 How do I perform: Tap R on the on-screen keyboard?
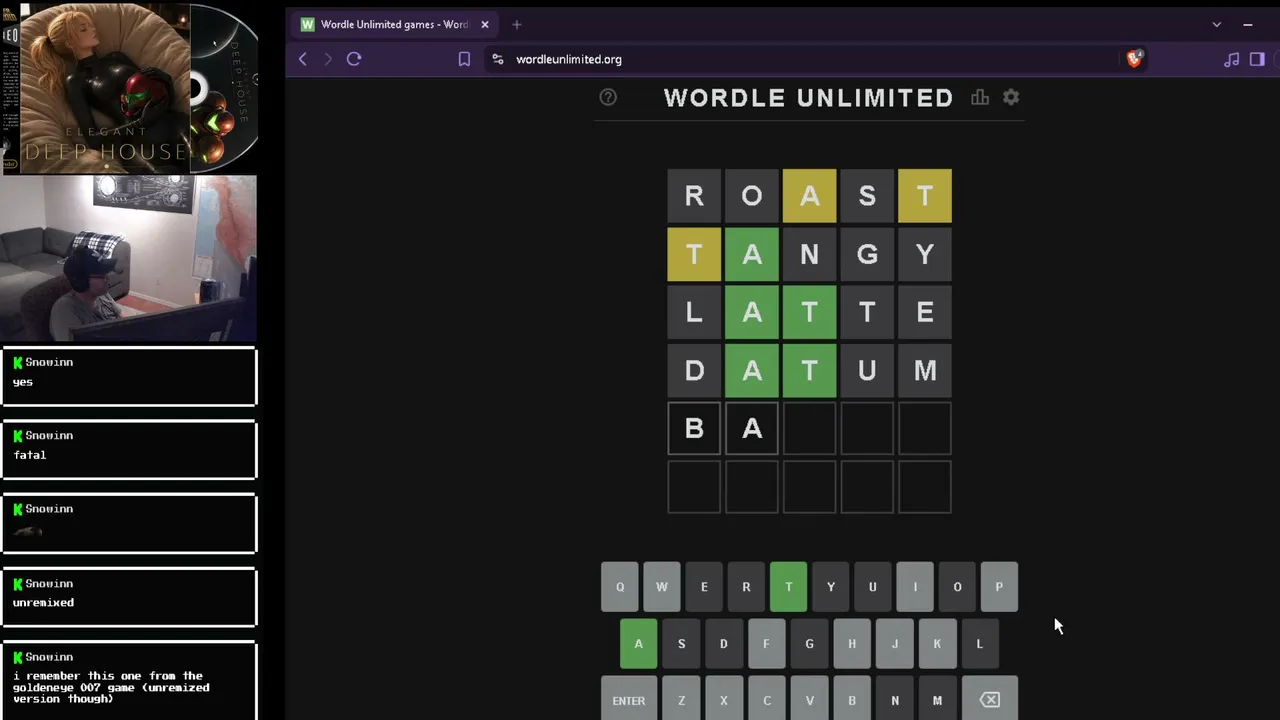tap(746, 587)
